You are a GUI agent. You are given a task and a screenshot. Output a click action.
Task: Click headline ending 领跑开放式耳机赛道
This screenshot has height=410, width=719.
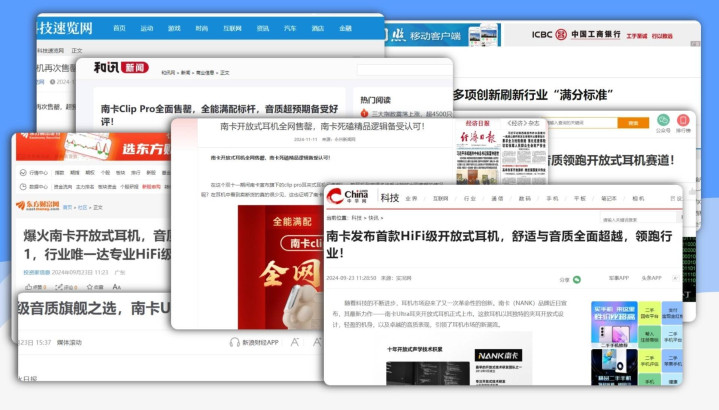tap(611, 160)
